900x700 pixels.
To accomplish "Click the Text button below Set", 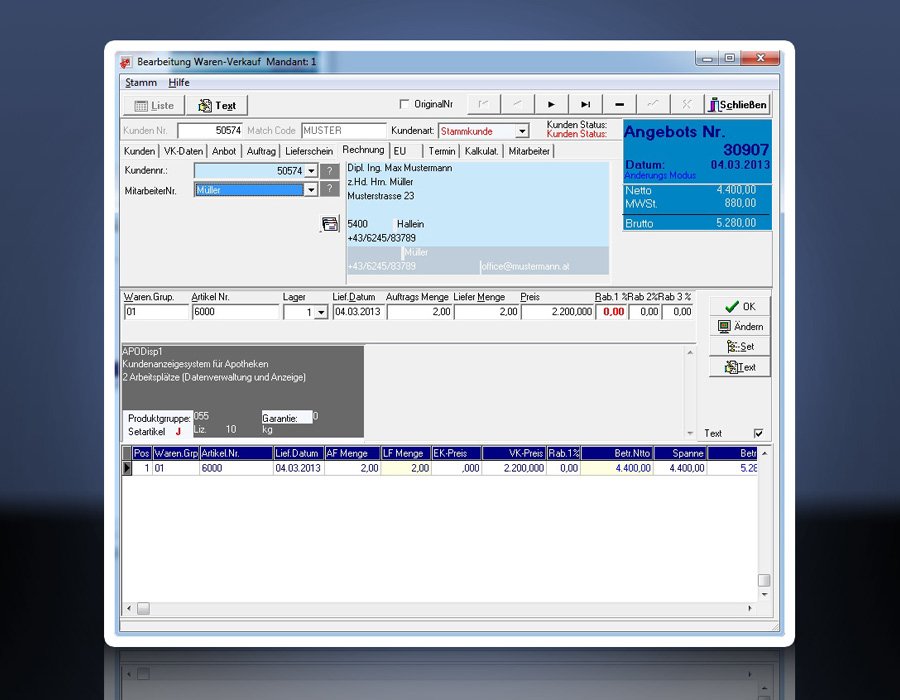I will coord(739,367).
